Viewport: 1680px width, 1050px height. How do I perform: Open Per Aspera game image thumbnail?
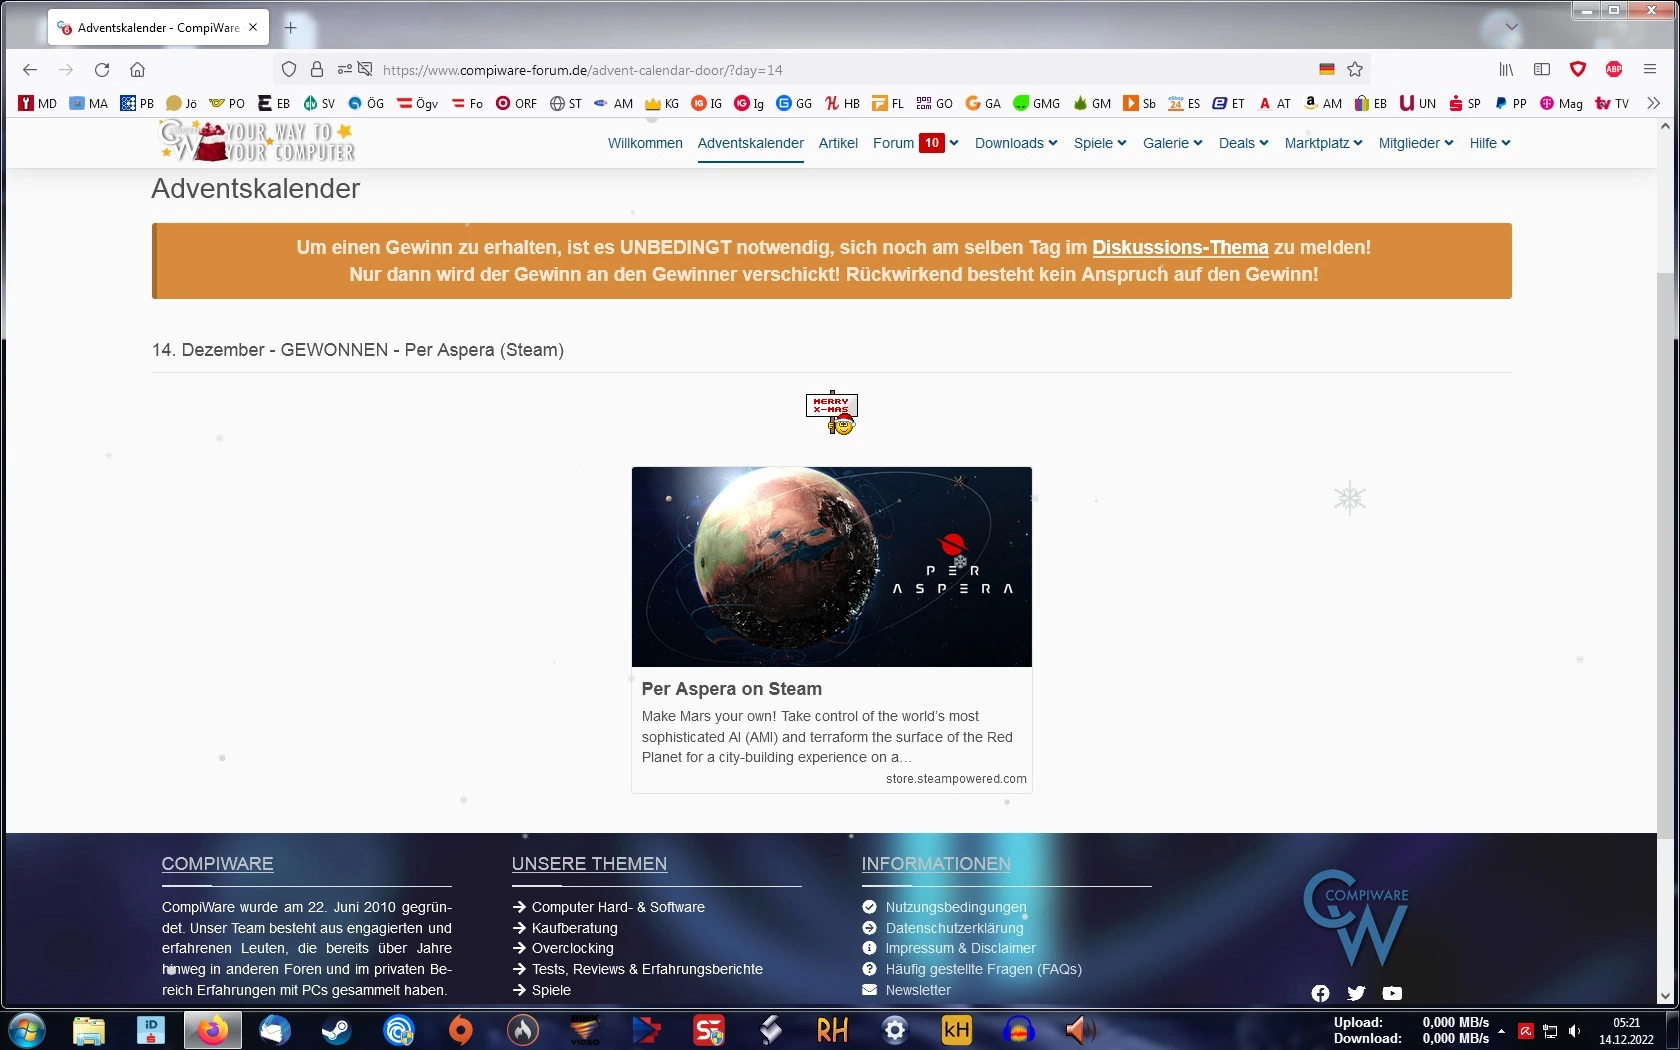(x=832, y=567)
